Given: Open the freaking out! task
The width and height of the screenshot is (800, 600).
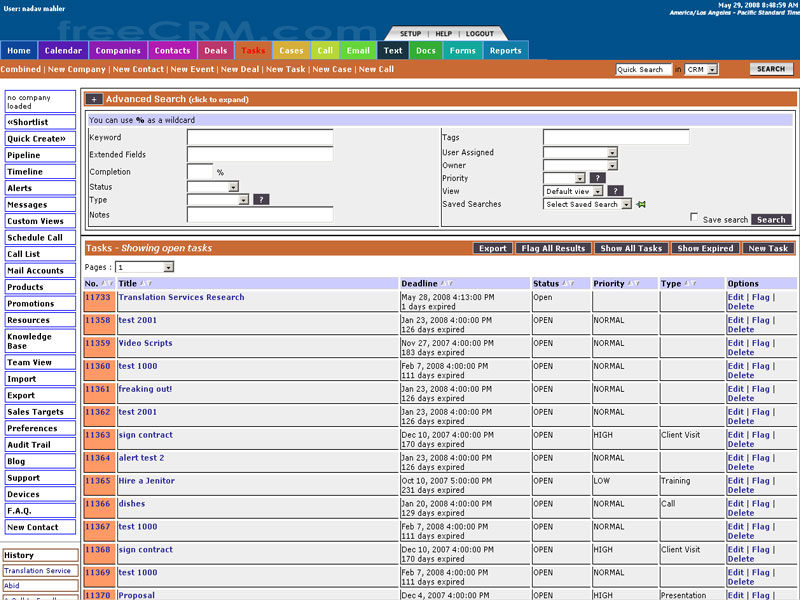Looking at the screenshot, I should click(145, 389).
